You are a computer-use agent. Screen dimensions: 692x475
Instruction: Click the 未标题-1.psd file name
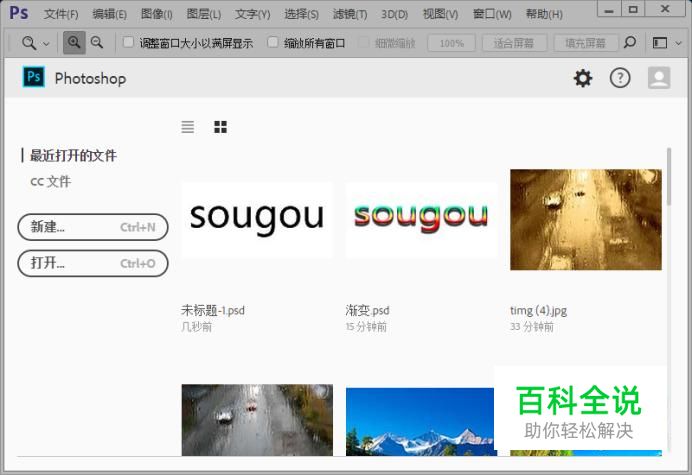[x=213, y=310]
